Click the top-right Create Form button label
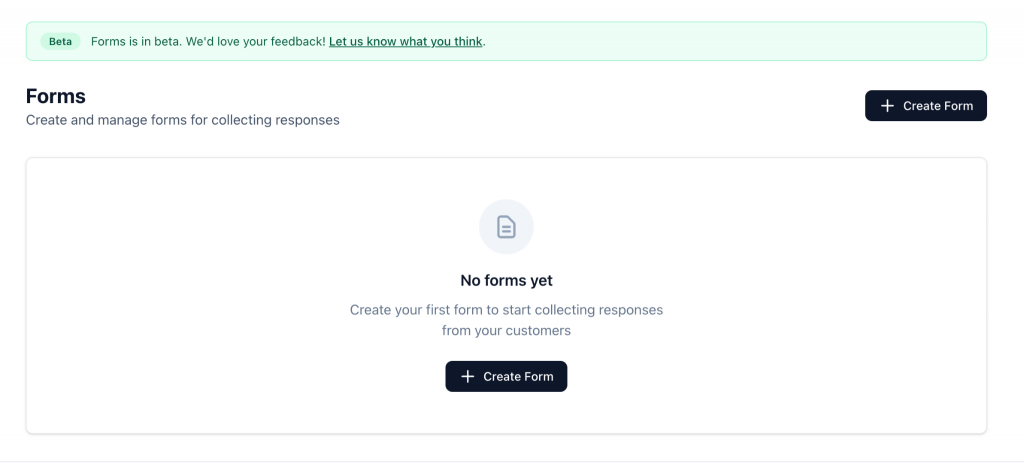The height and width of the screenshot is (463, 1024). tap(938, 106)
